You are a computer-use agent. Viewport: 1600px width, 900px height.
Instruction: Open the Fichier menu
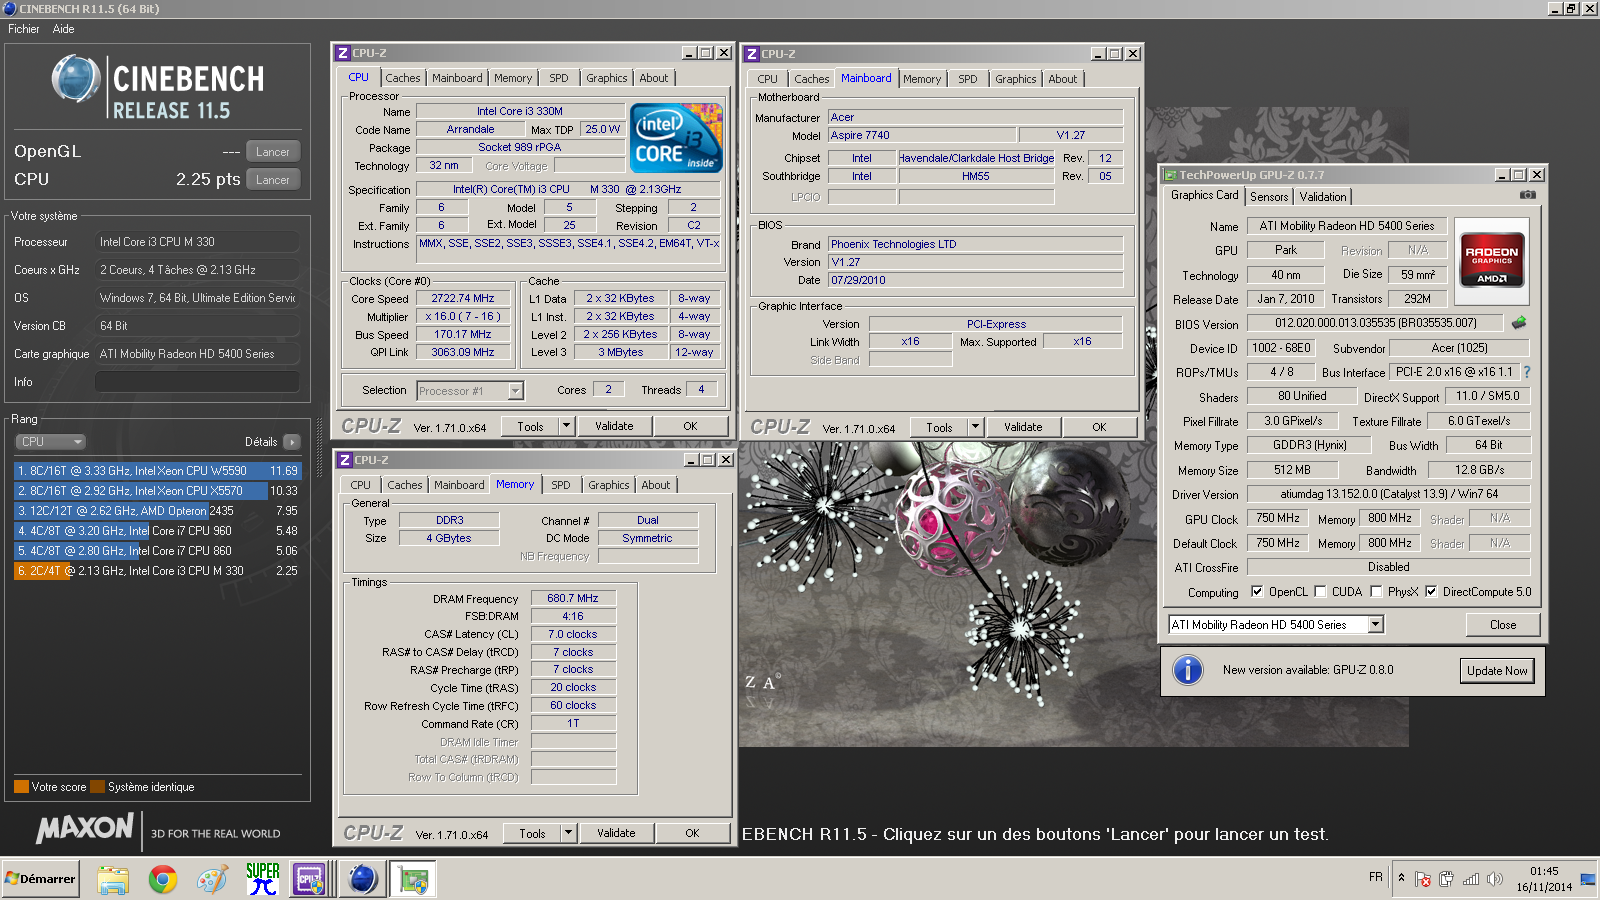[24, 29]
